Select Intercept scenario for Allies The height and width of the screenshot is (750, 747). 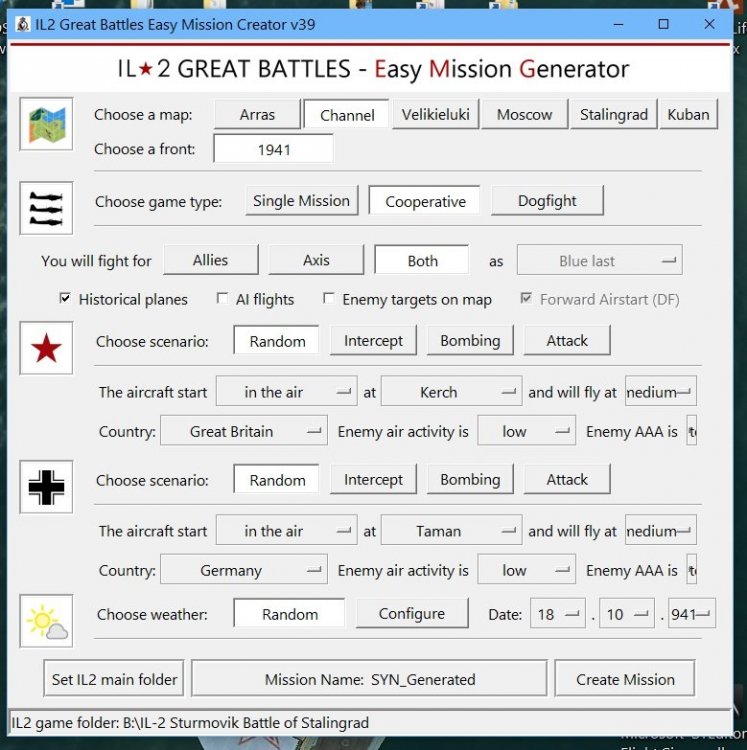tap(373, 341)
